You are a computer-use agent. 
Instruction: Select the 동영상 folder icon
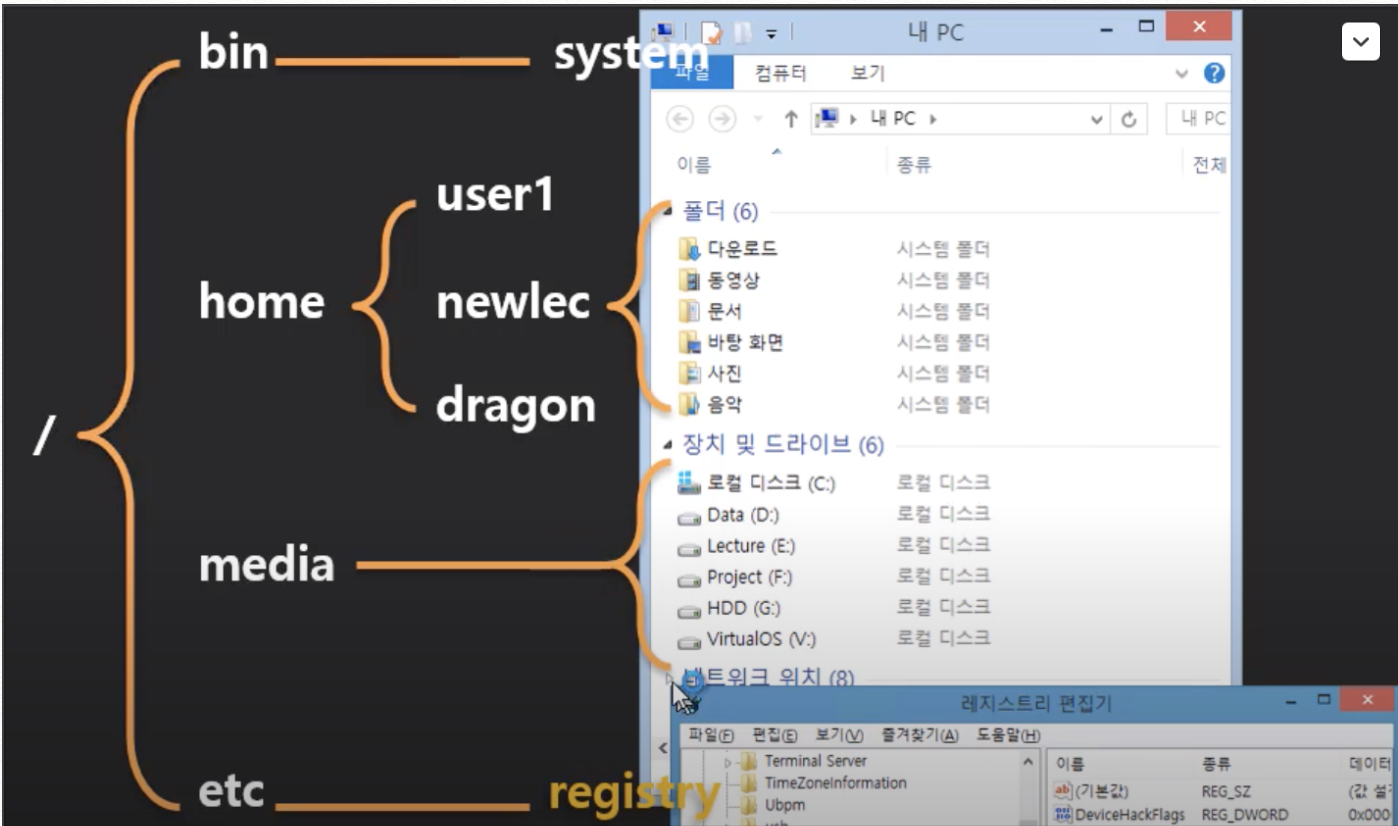pos(688,280)
